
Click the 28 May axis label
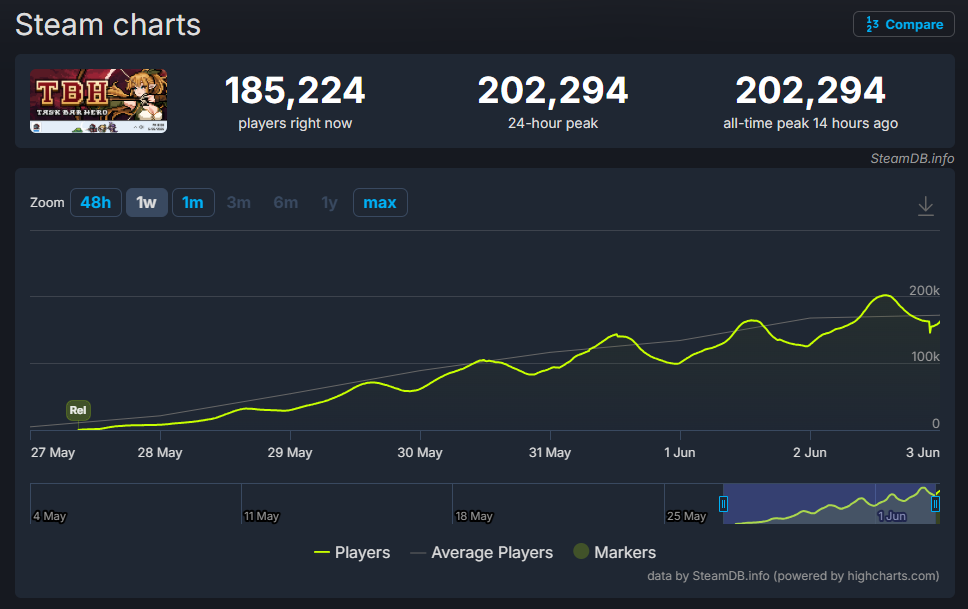point(160,453)
